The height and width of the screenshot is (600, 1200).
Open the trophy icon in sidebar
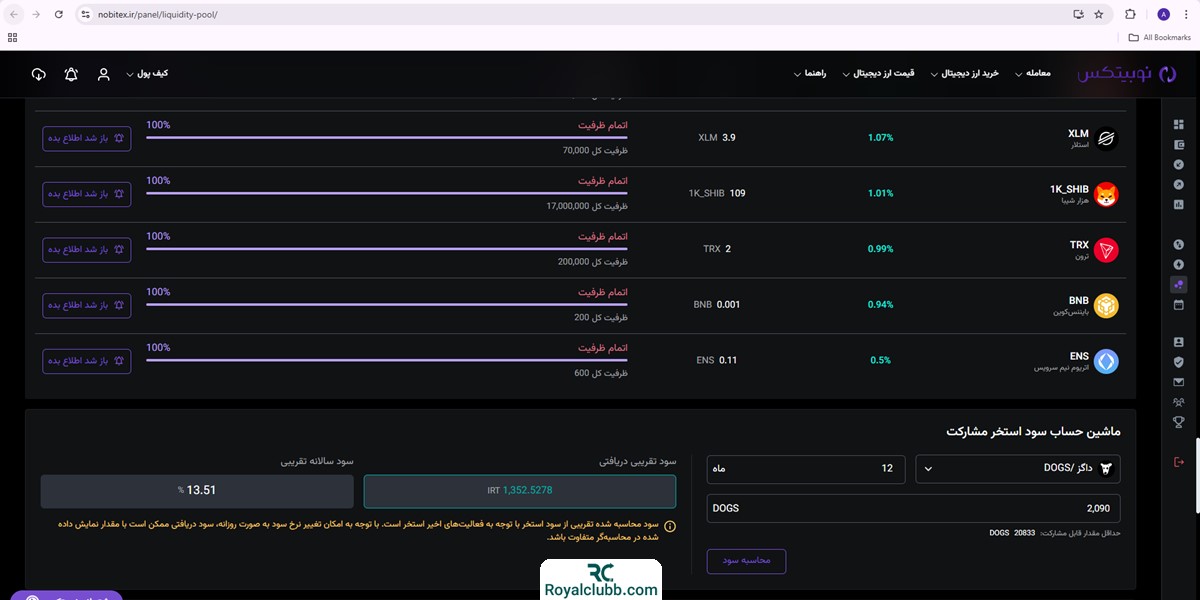pos(1178,422)
